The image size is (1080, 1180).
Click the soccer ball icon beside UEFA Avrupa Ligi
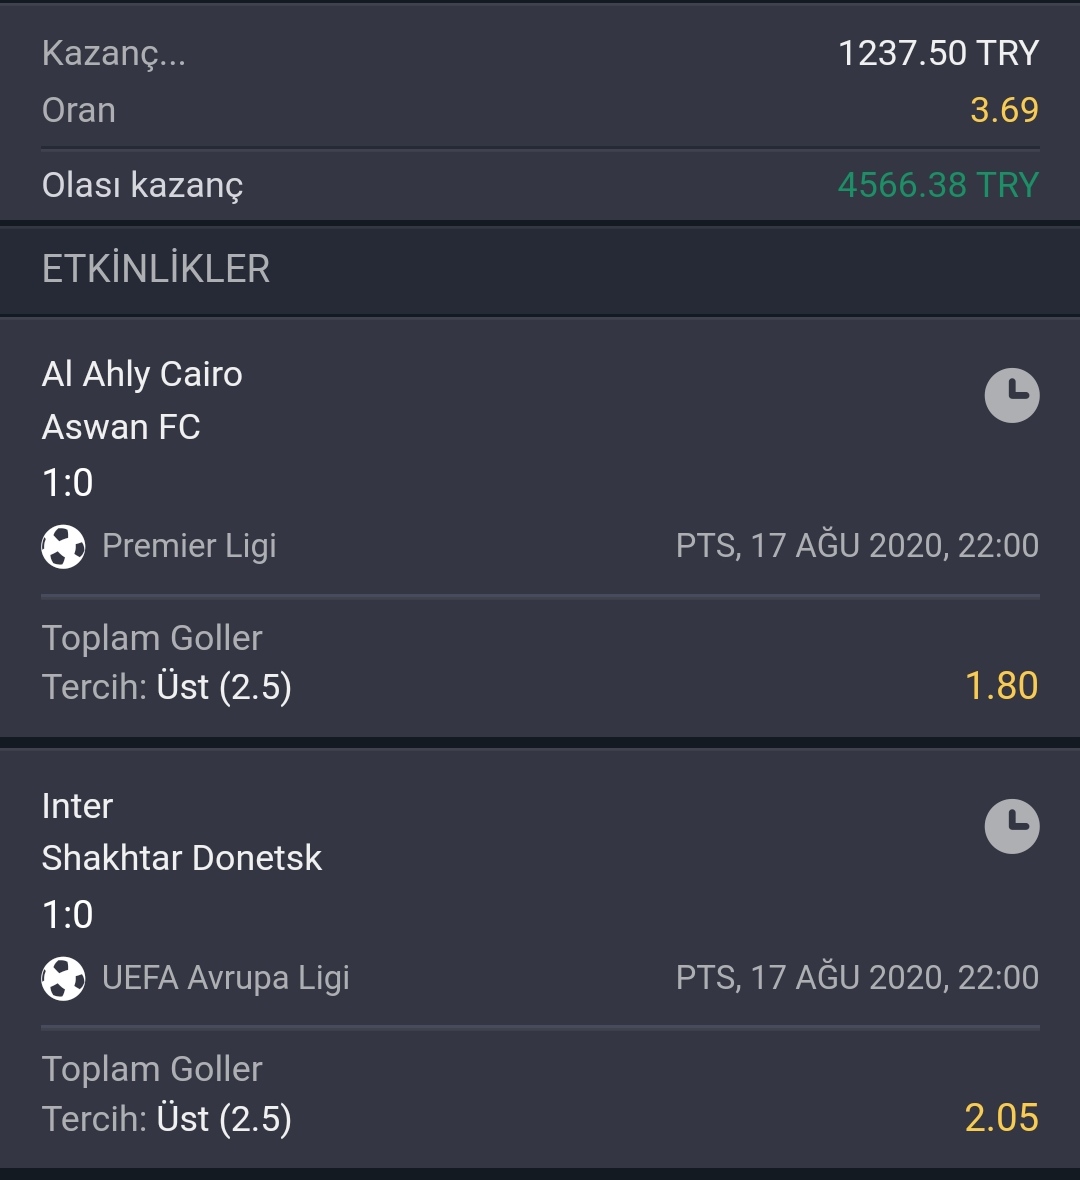63,978
